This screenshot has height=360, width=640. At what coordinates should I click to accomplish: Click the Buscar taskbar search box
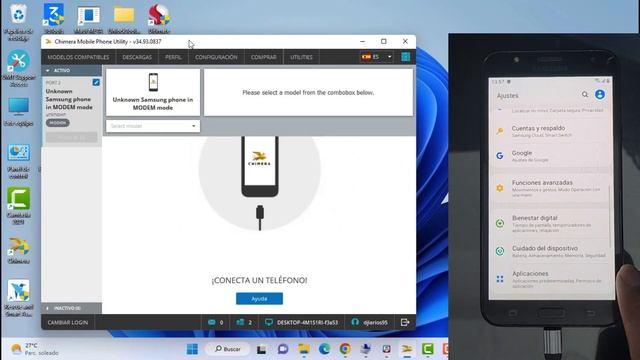(x=227, y=349)
